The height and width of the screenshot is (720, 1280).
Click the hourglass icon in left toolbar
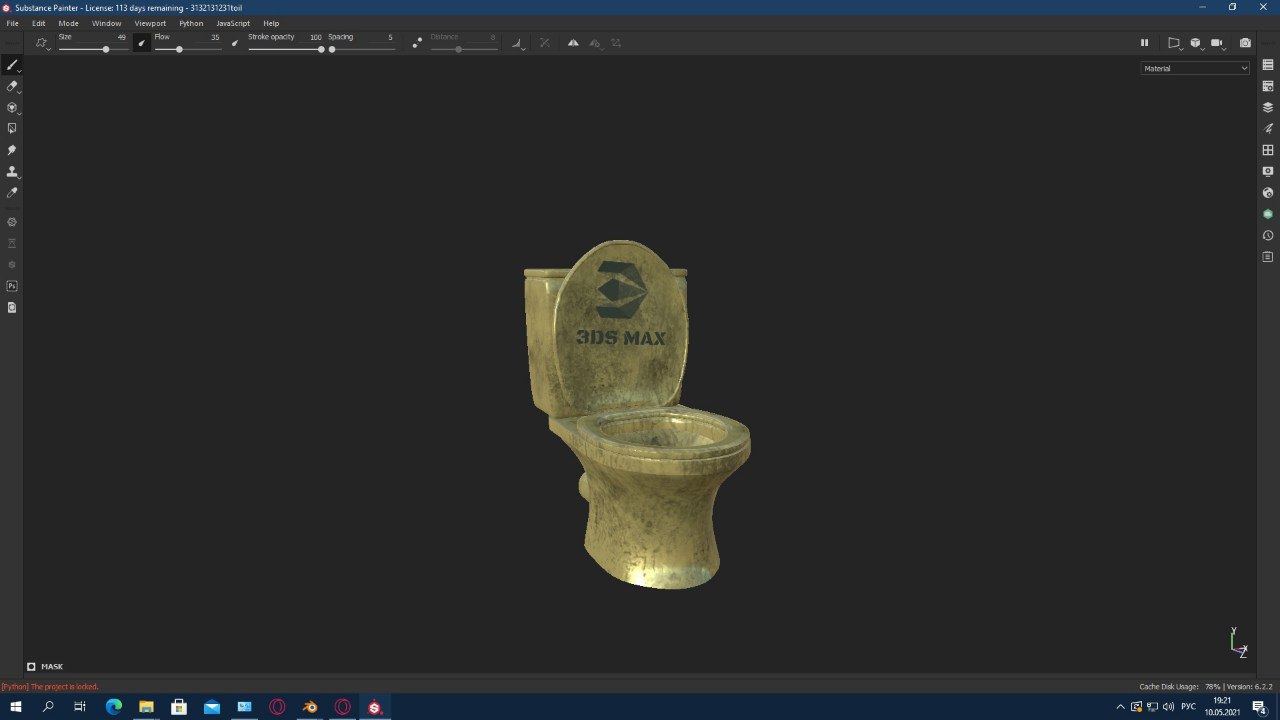click(x=12, y=243)
